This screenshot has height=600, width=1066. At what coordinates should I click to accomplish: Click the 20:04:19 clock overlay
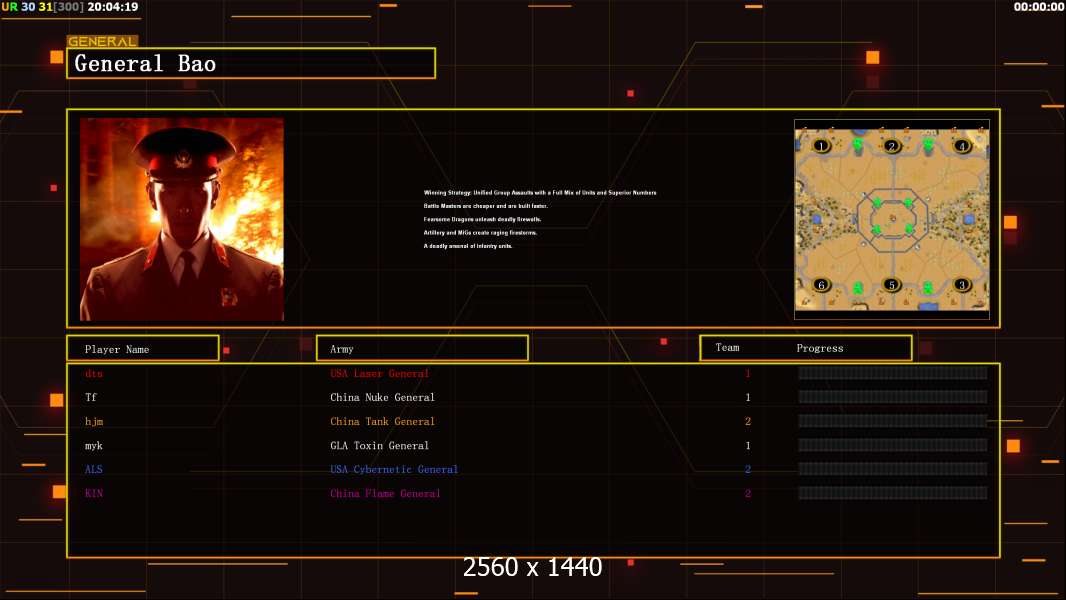pyautogui.click(x=113, y=7)
